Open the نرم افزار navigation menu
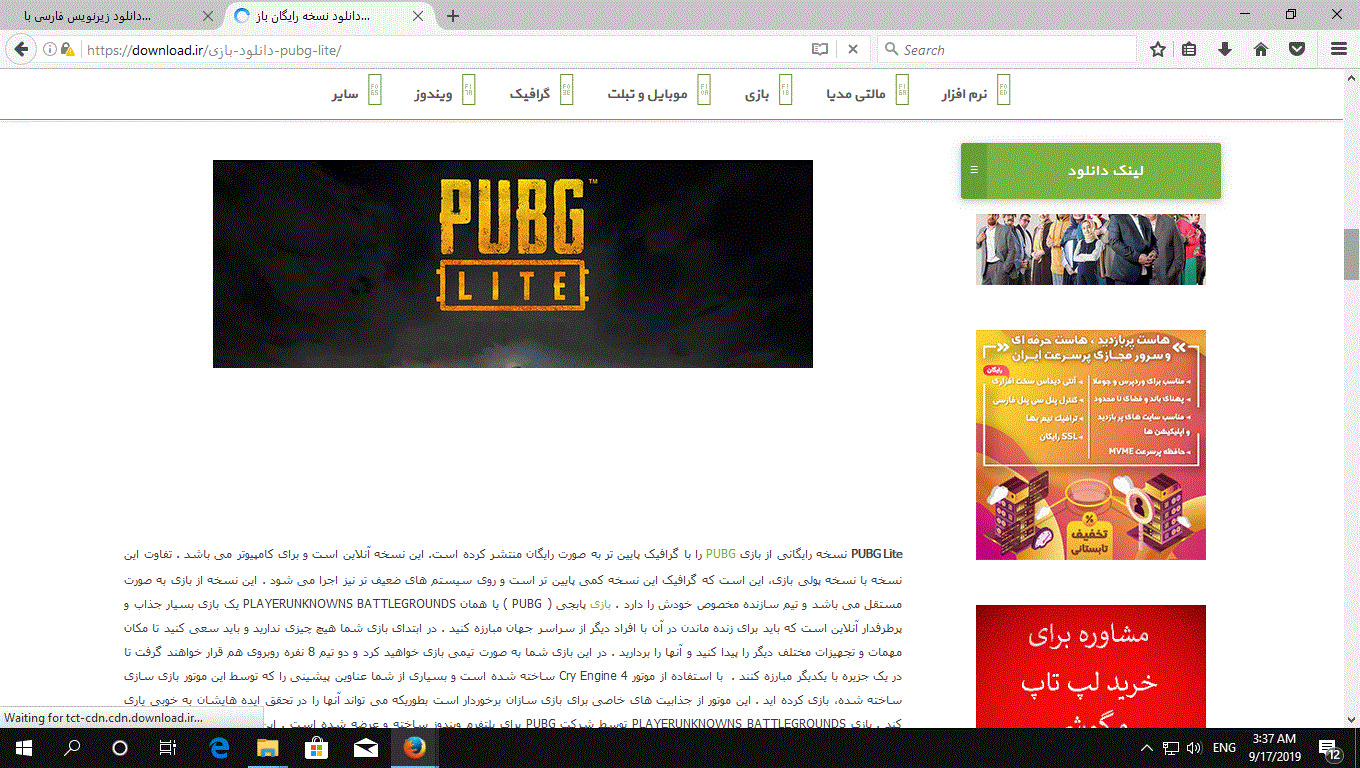 point(964,94)
